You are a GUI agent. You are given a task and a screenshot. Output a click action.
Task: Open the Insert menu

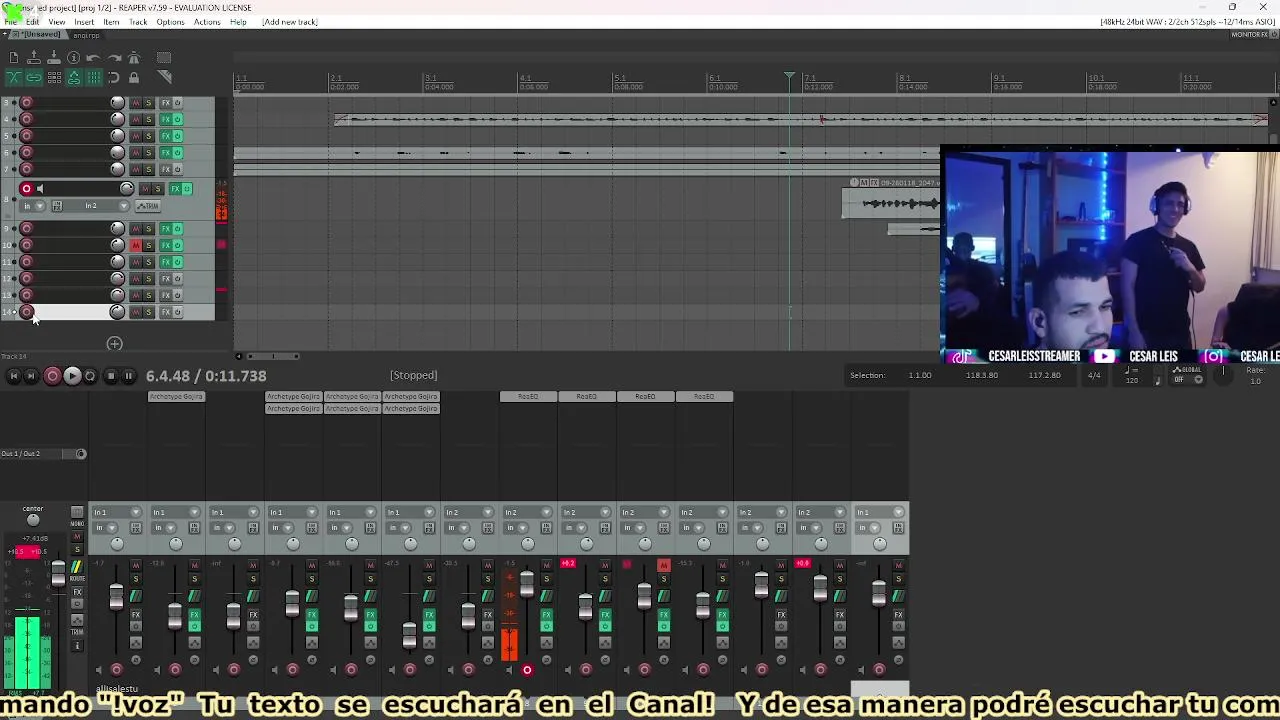pos(84,22)
